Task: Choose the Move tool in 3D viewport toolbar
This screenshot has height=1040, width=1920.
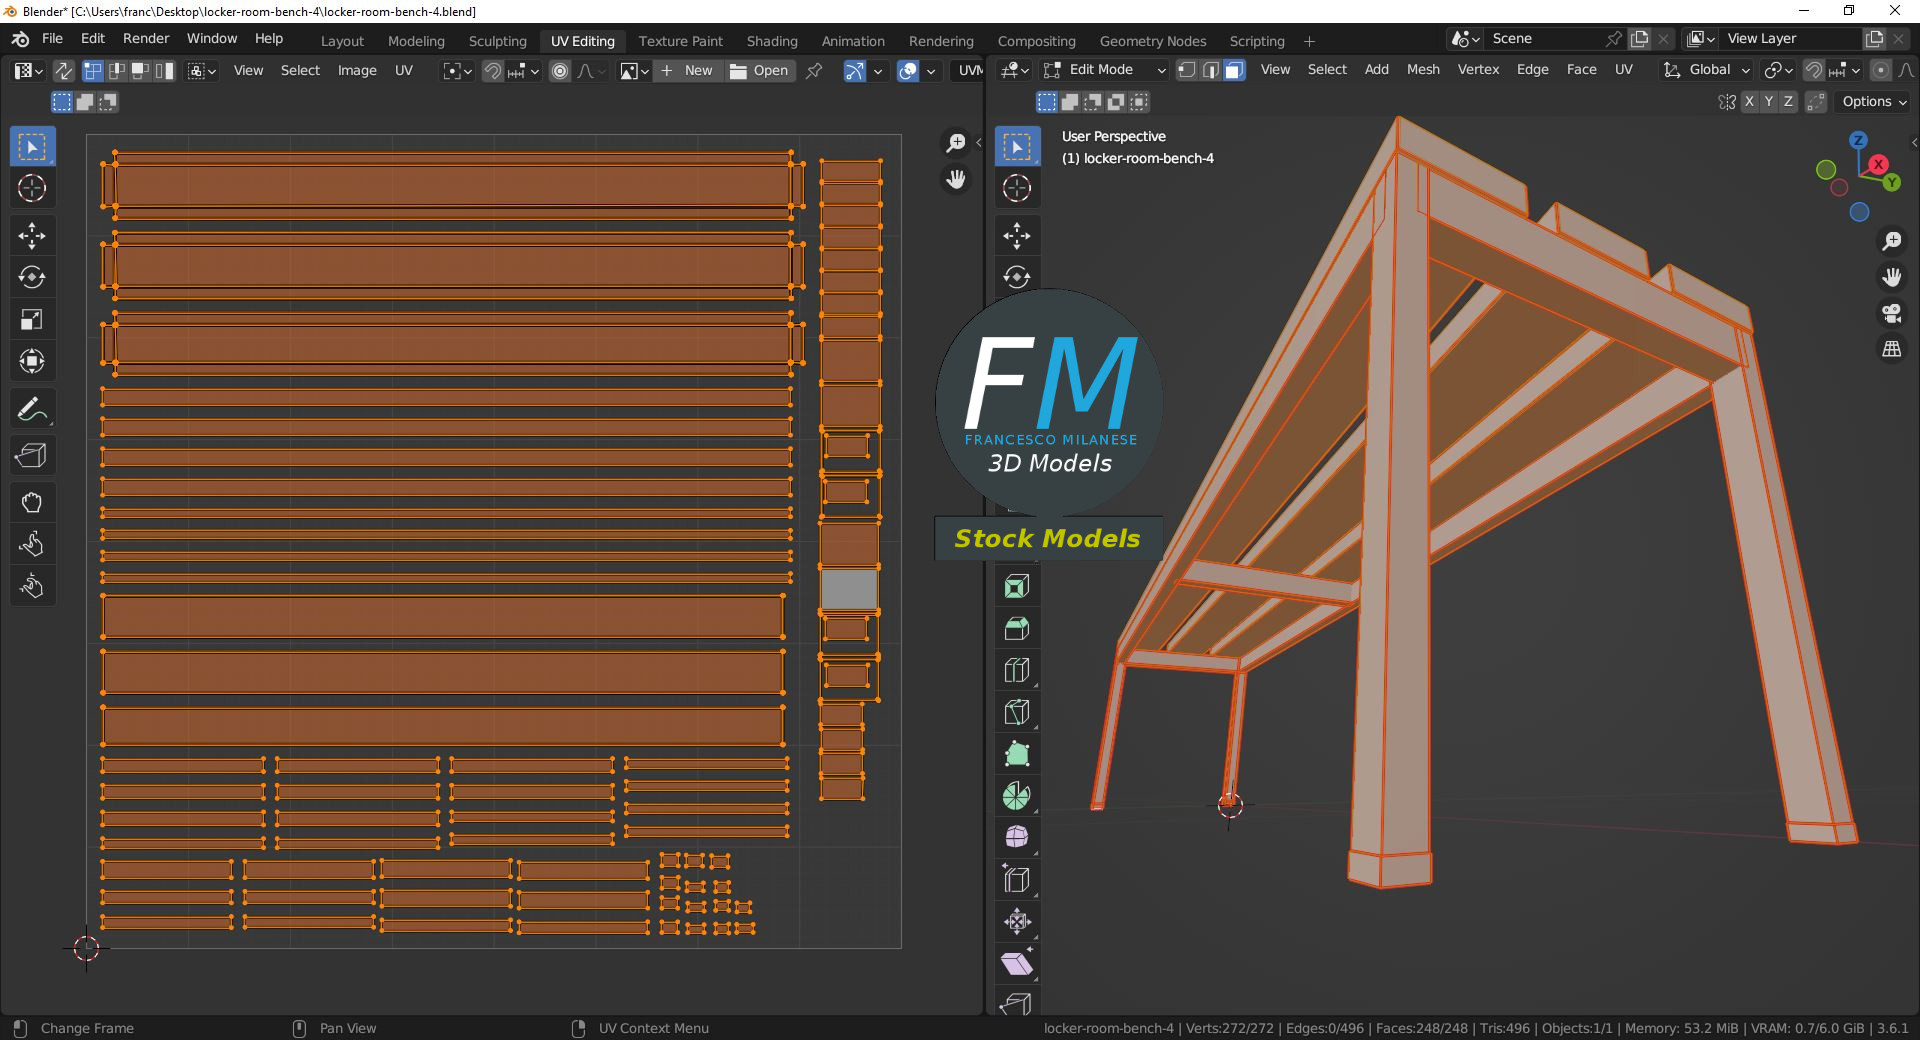Action: [x=1017, y=236]
